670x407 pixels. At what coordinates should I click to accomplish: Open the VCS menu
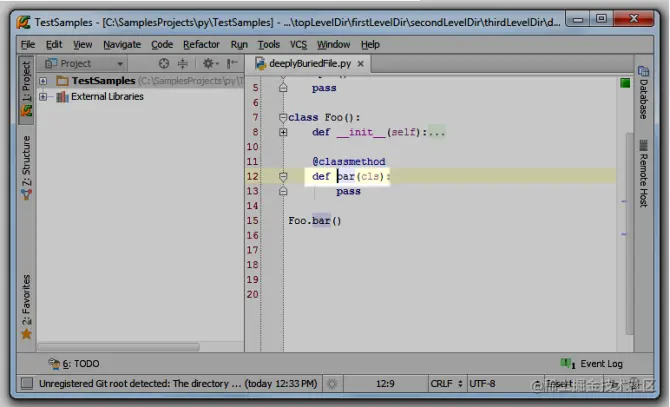pyautogui.click(x=298, y=44)
